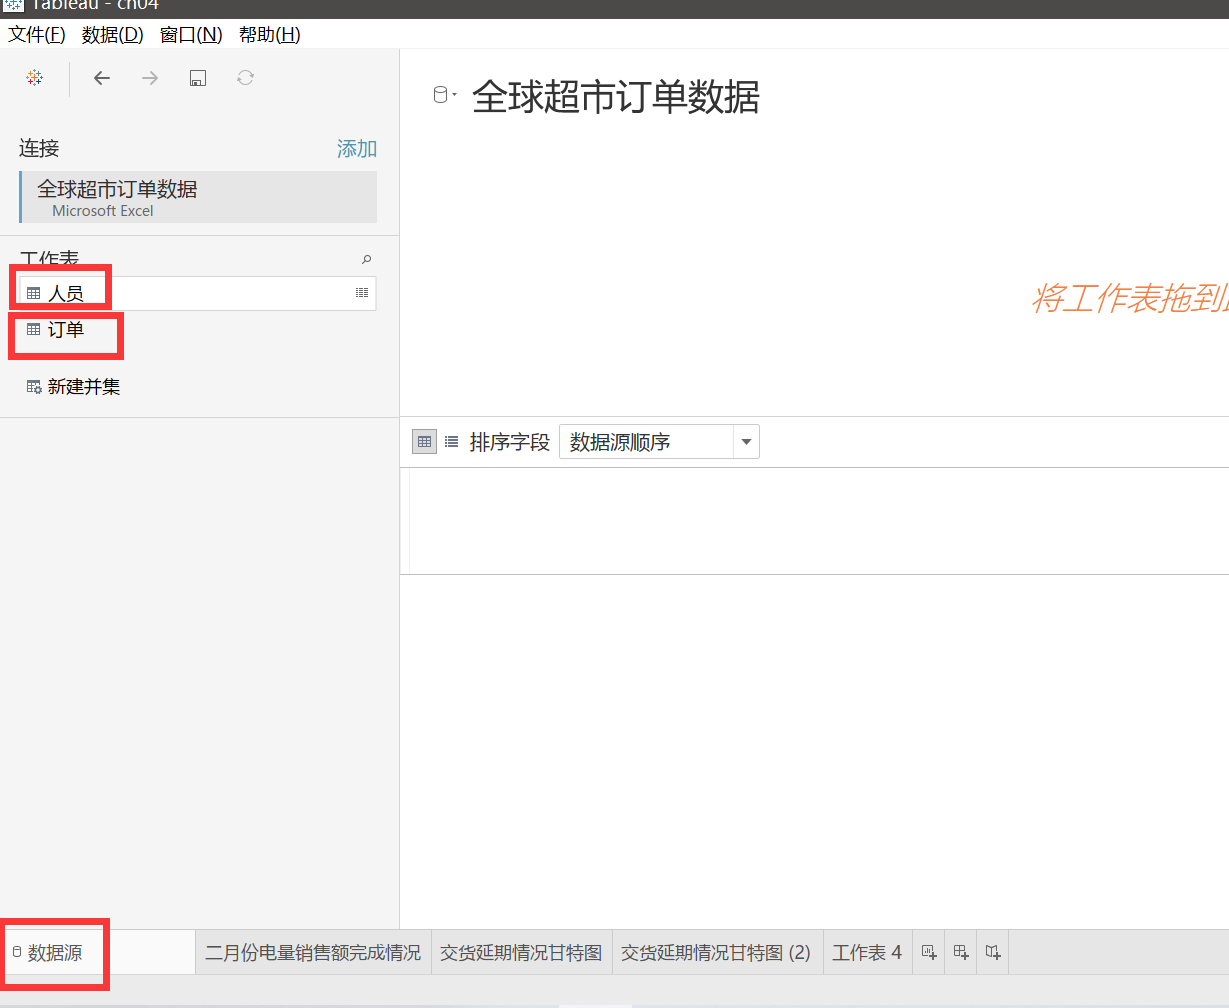Viewport: 1229px width, 1008px height.
Task: Open the 二月份电量销售额完成情况 sheet tab
Action: click(x=313, y=953)
